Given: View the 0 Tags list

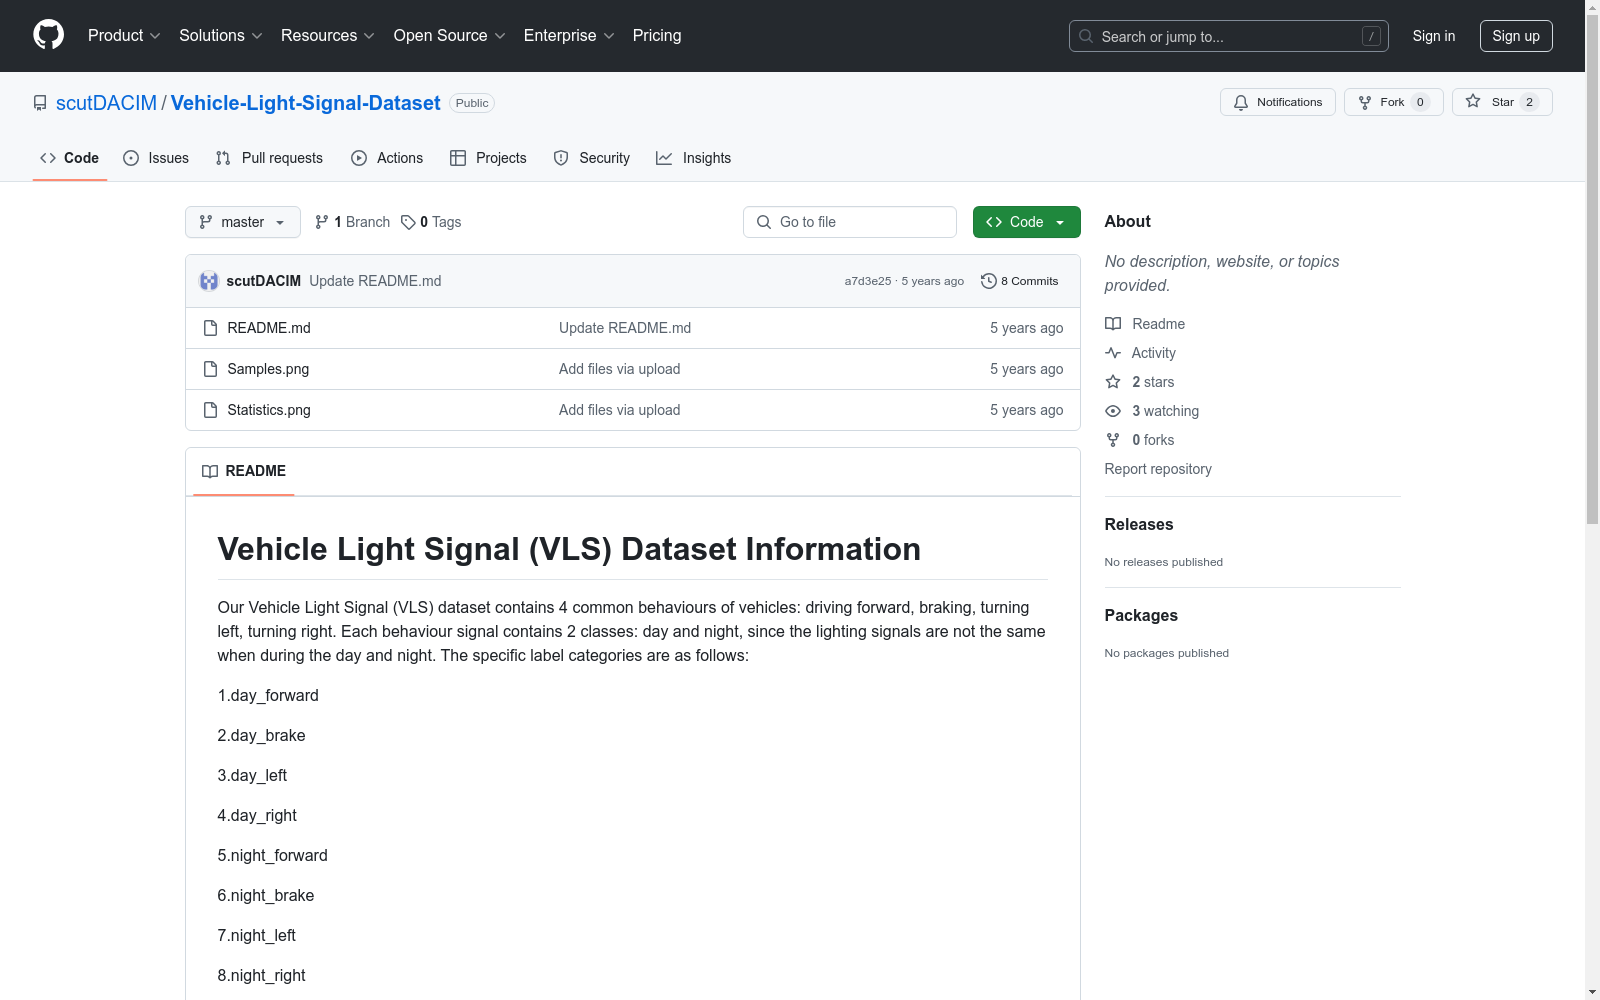Looking at the screenshot, I should 431,222.
